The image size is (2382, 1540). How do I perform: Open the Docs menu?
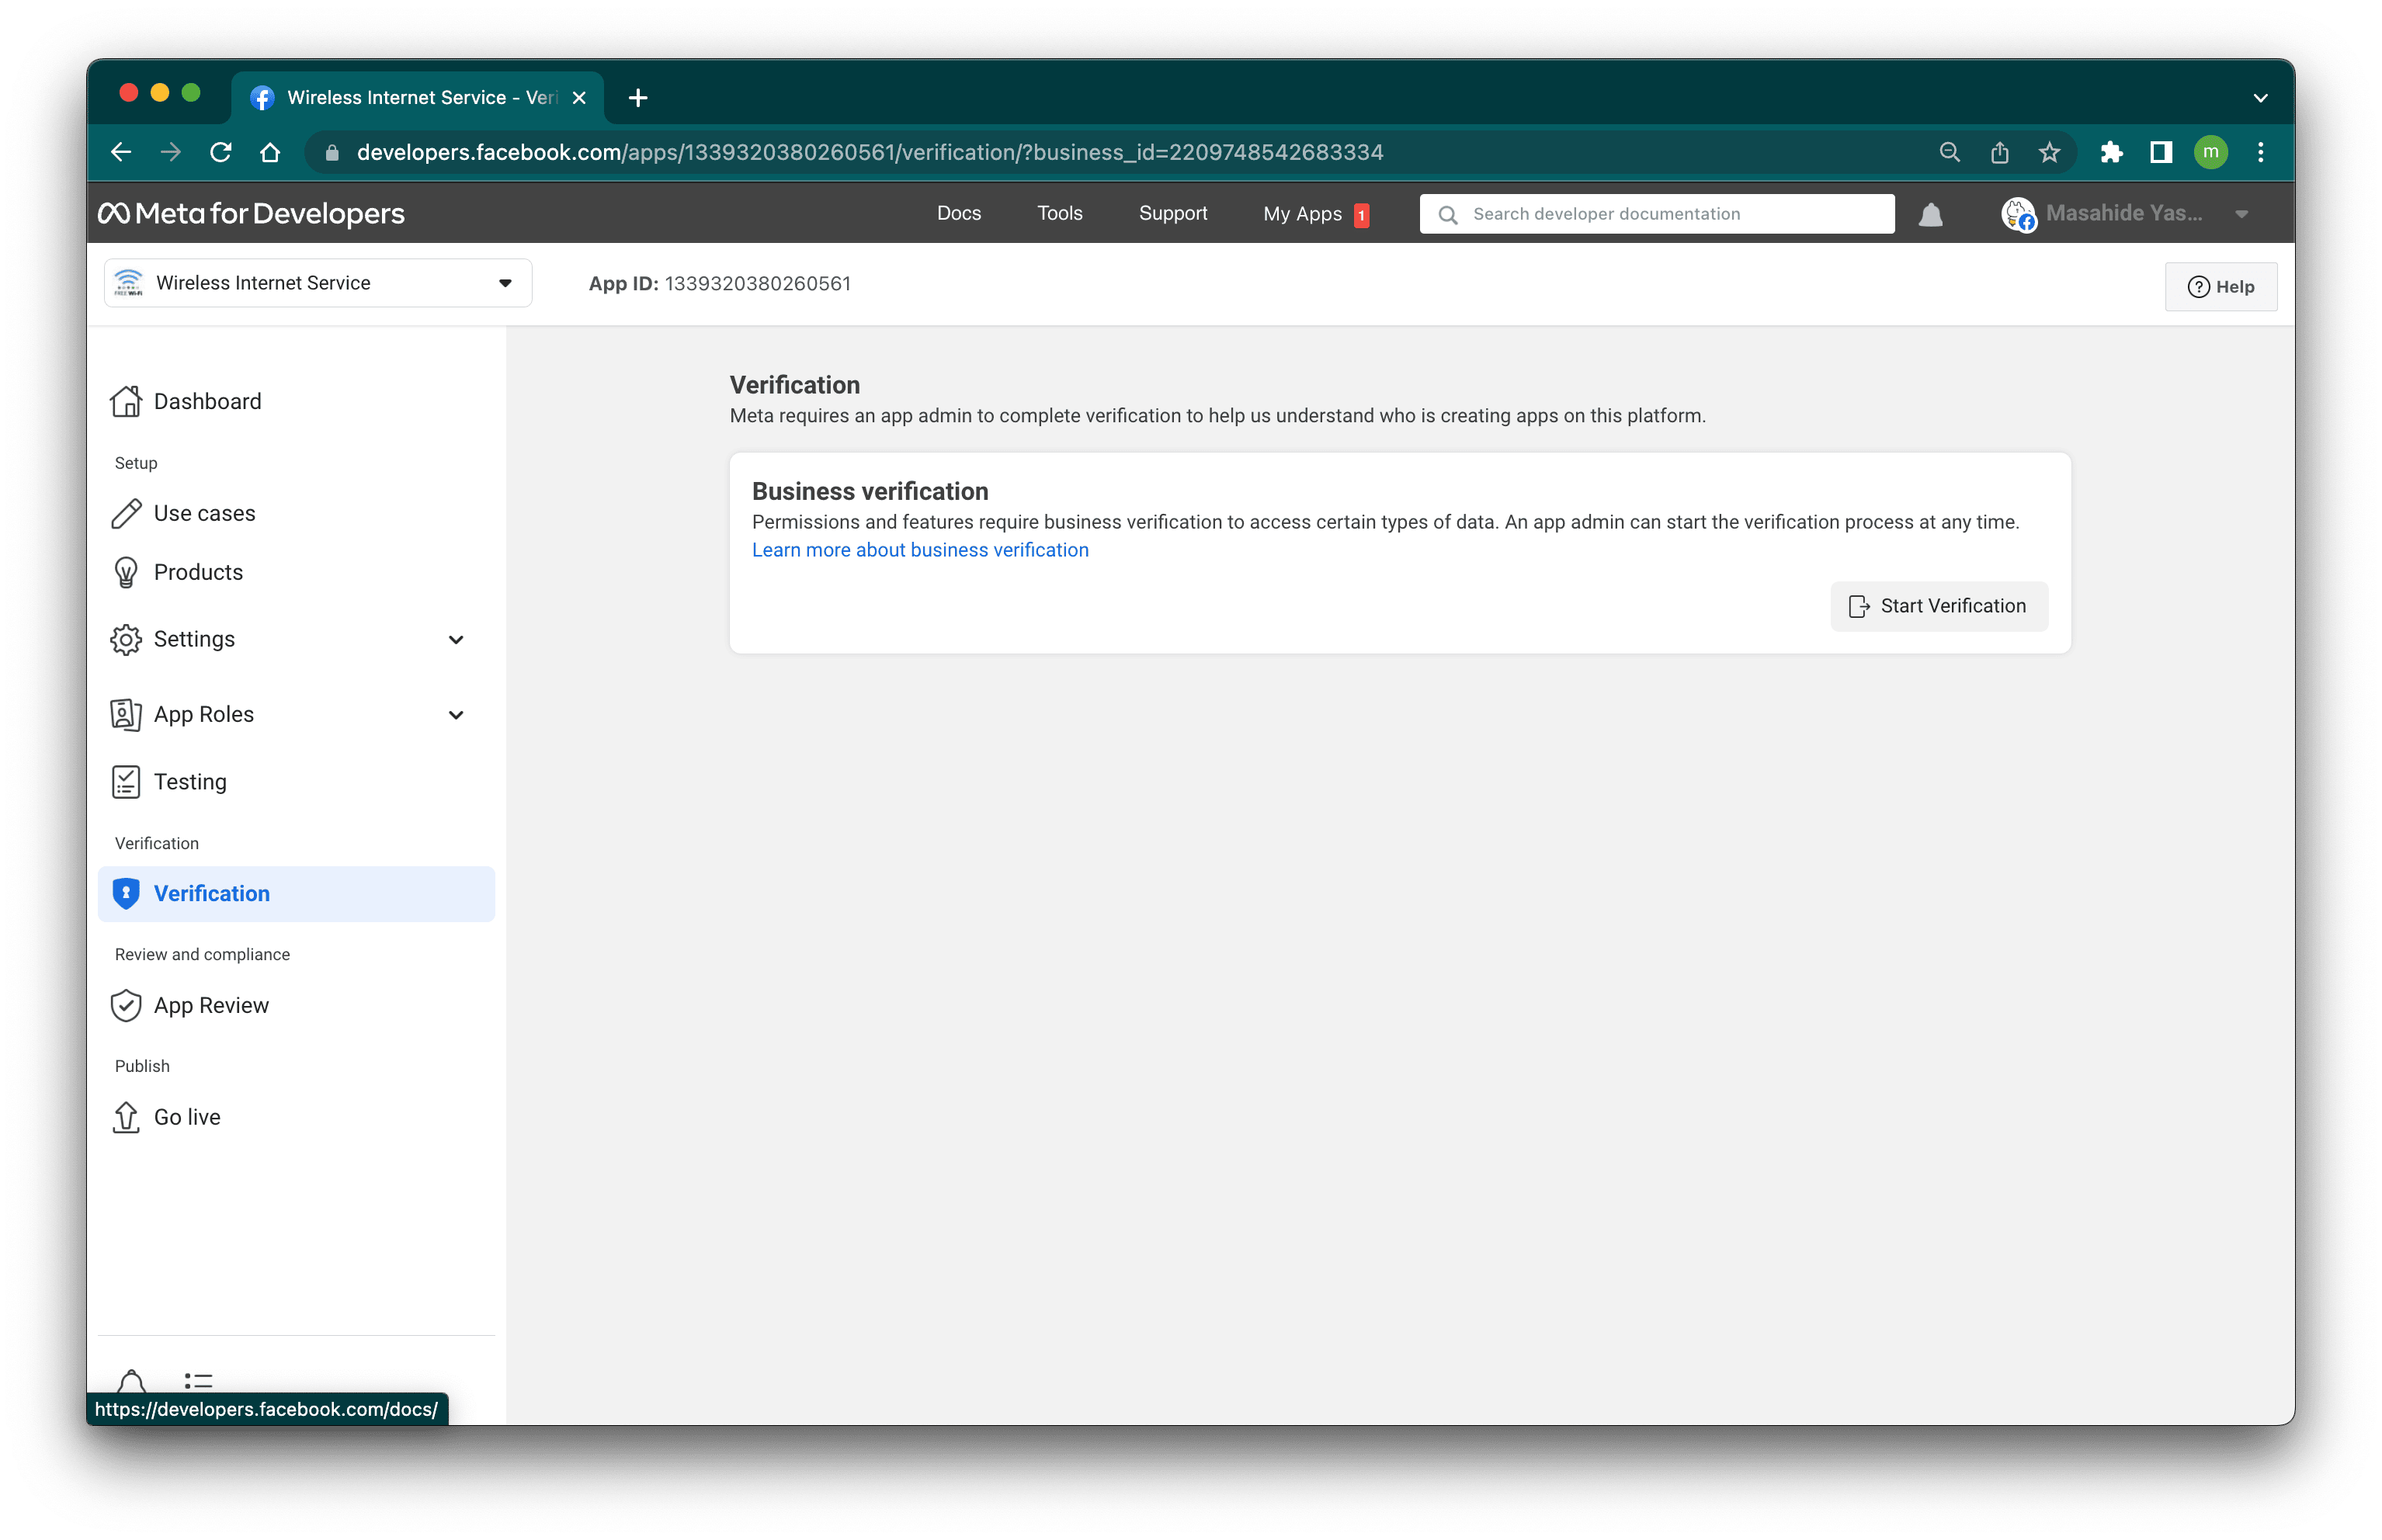(x=959, y=213)
